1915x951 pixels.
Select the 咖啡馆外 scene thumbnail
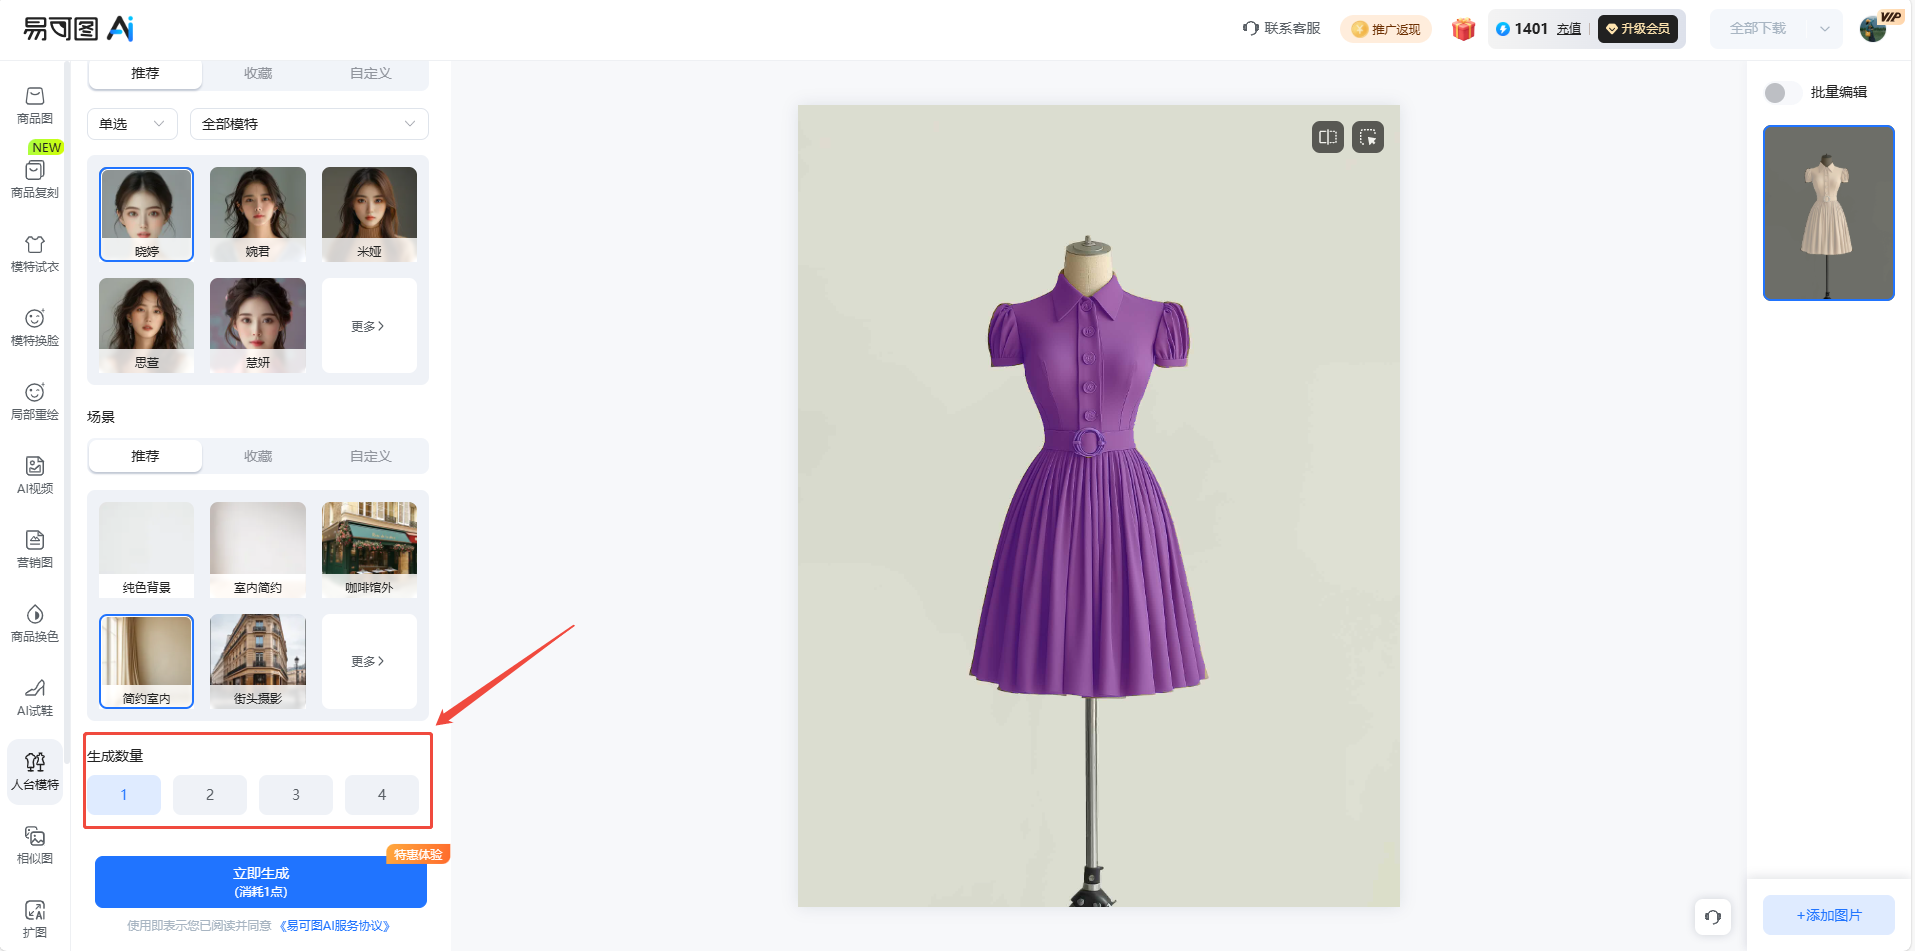pyautogui.click(x=369, y=549)
